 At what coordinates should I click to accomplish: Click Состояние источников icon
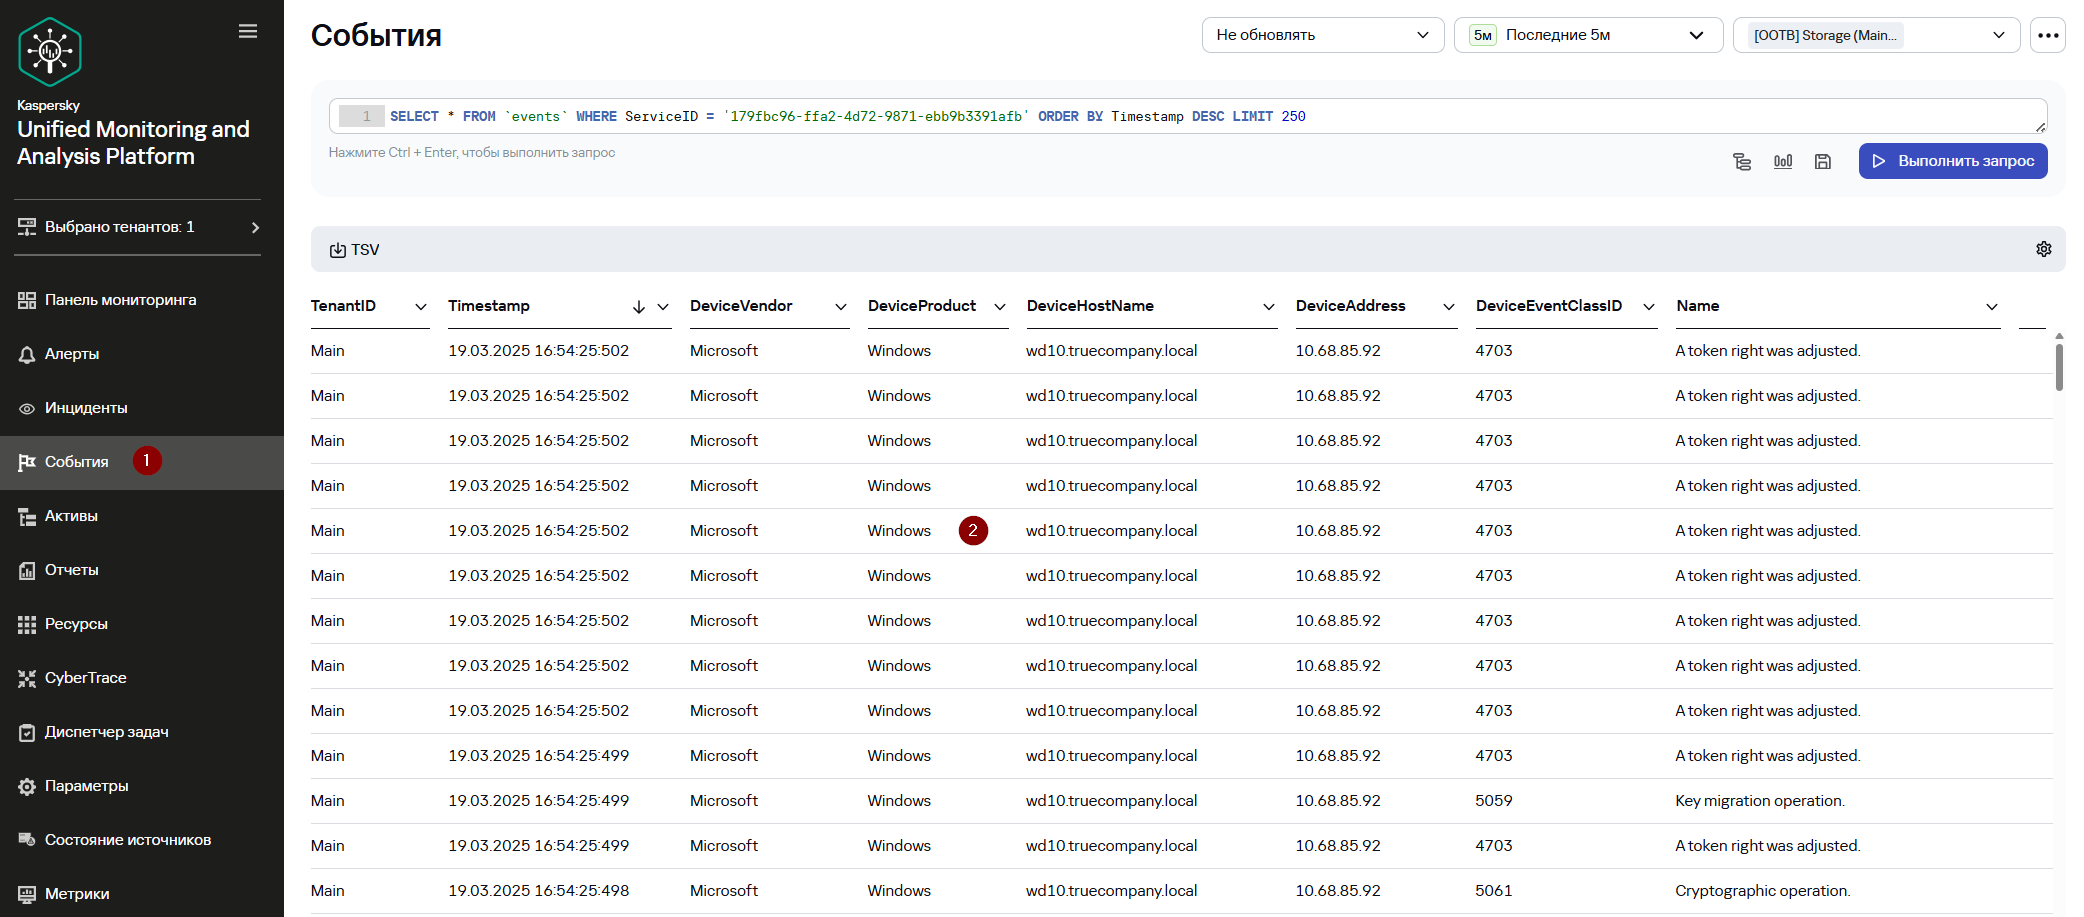(27, 840)
